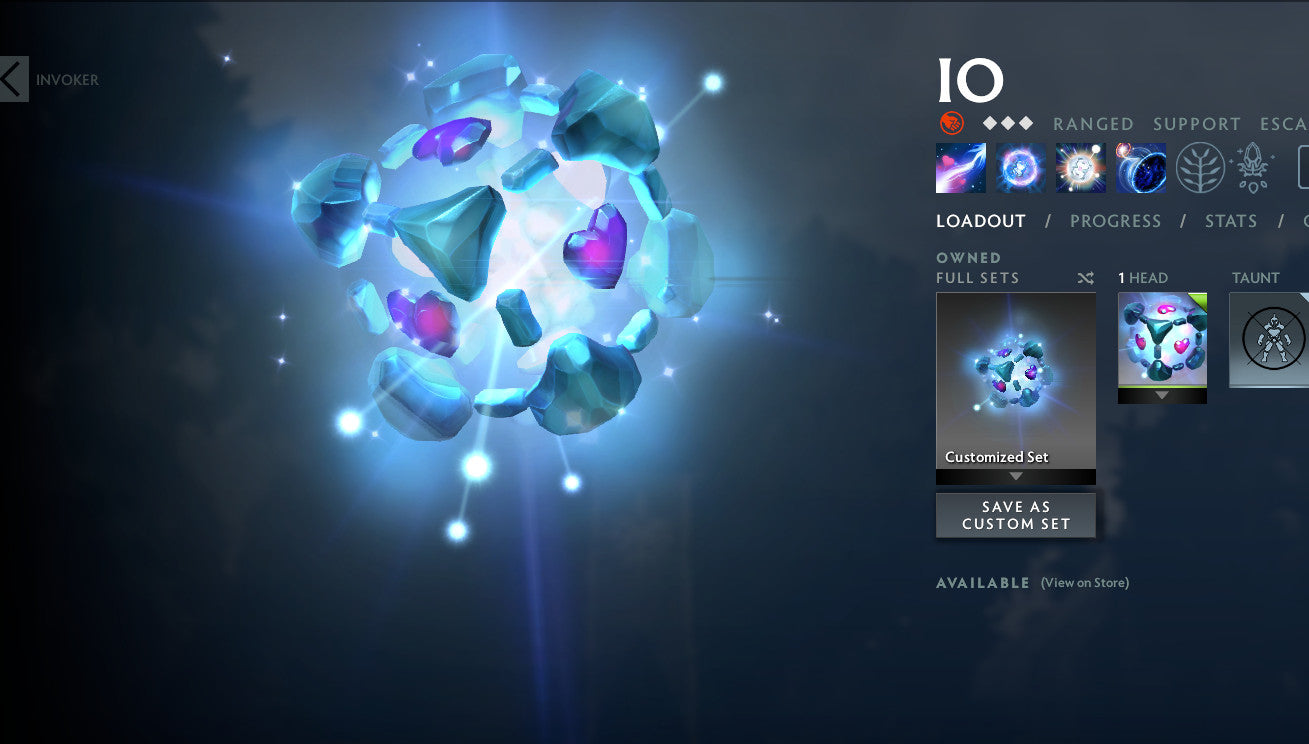Click the red strength attribute icon
The width and height of the screenshot is (1309, 744).
point(952,123)
